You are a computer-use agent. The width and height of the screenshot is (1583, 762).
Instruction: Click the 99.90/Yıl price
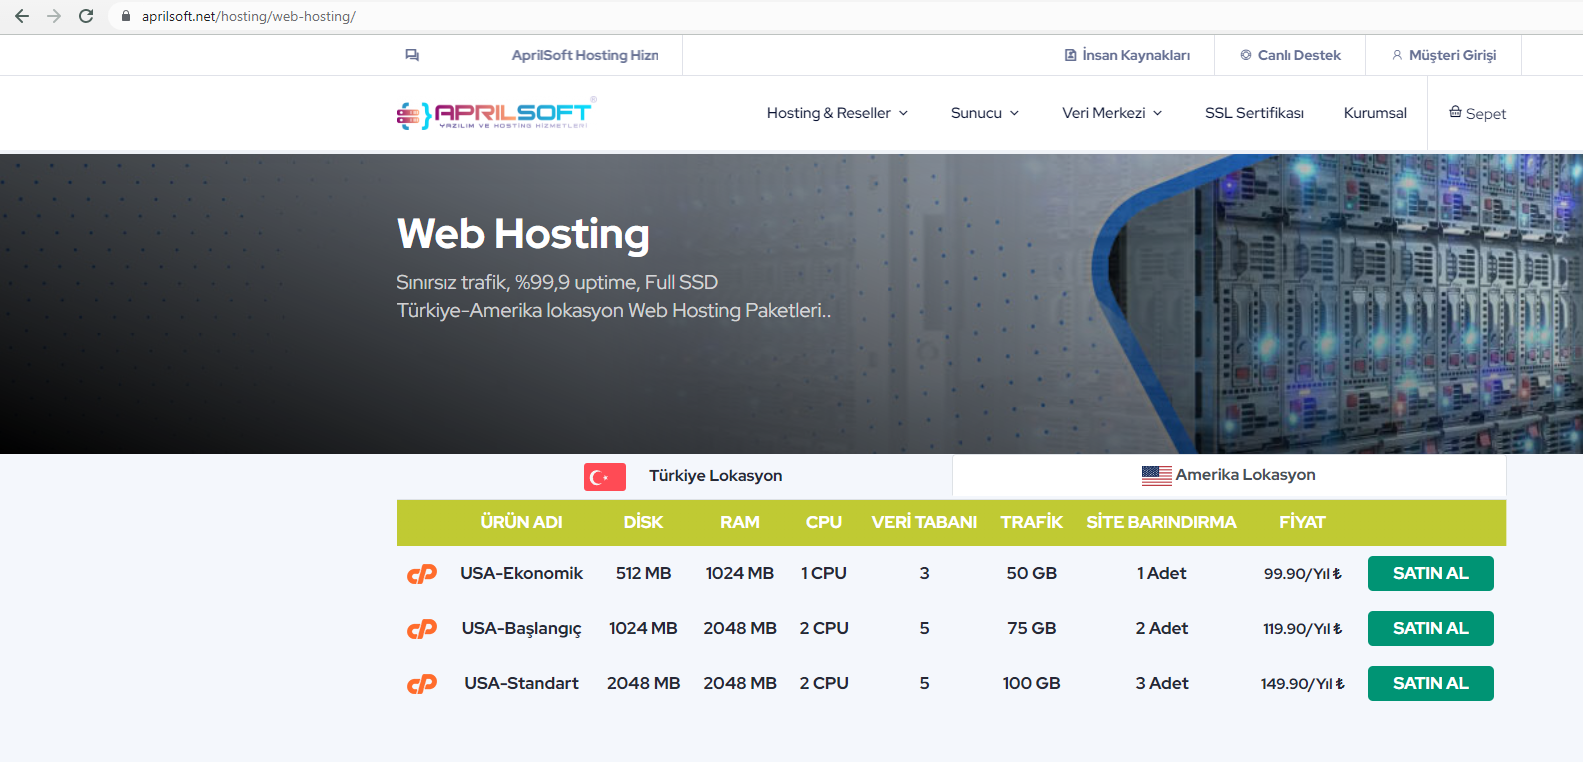[x=1302, y=574]
